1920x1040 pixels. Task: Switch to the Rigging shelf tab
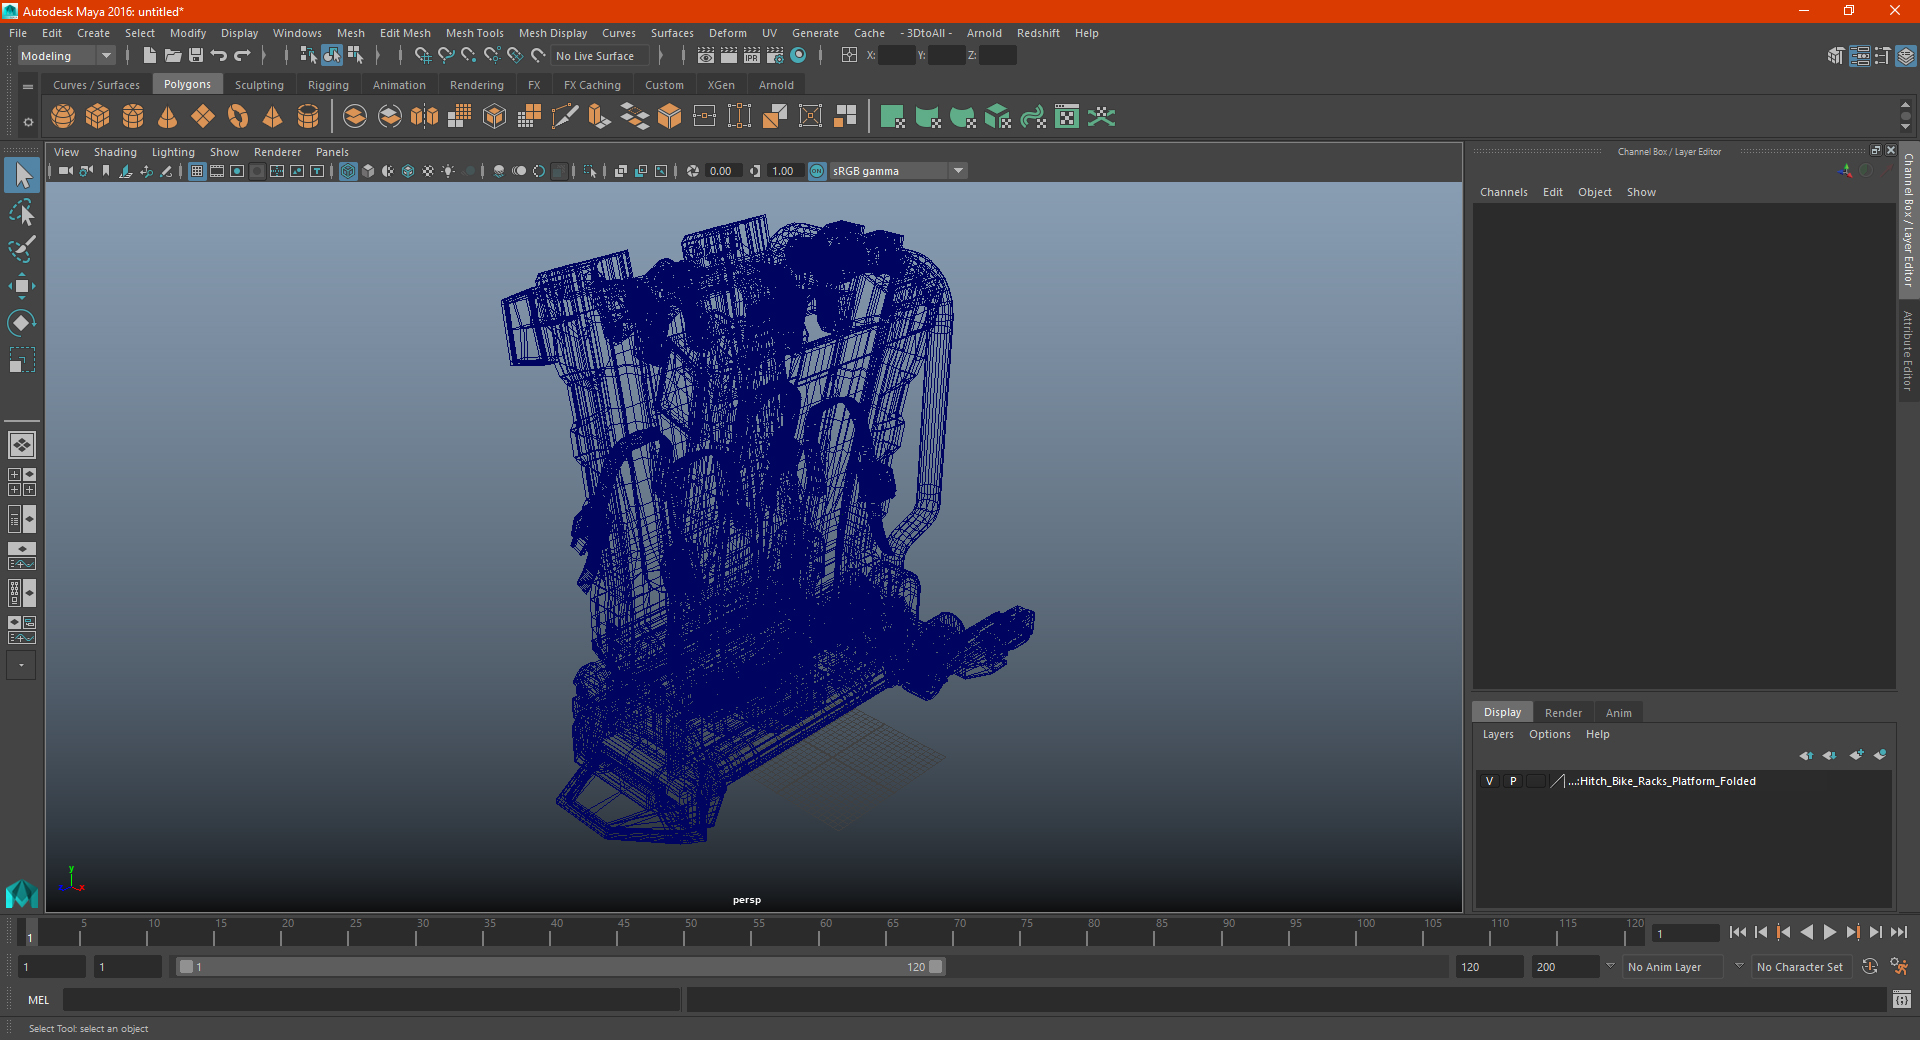point(328,85)
